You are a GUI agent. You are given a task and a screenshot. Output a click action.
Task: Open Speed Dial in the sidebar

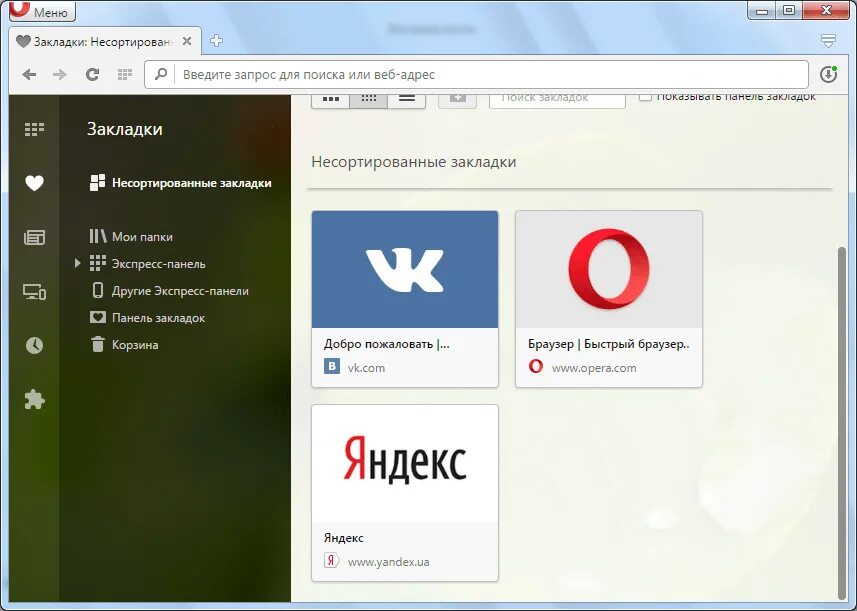34,129
